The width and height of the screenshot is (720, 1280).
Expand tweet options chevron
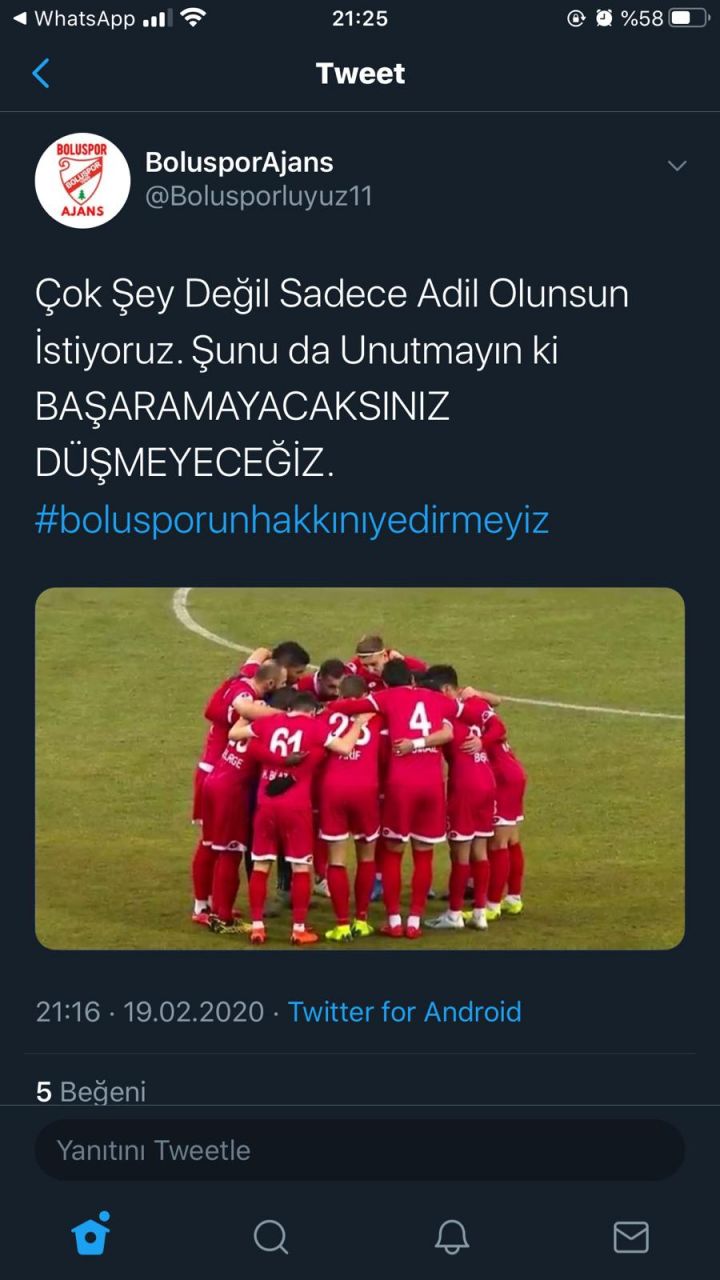(677, 165)
